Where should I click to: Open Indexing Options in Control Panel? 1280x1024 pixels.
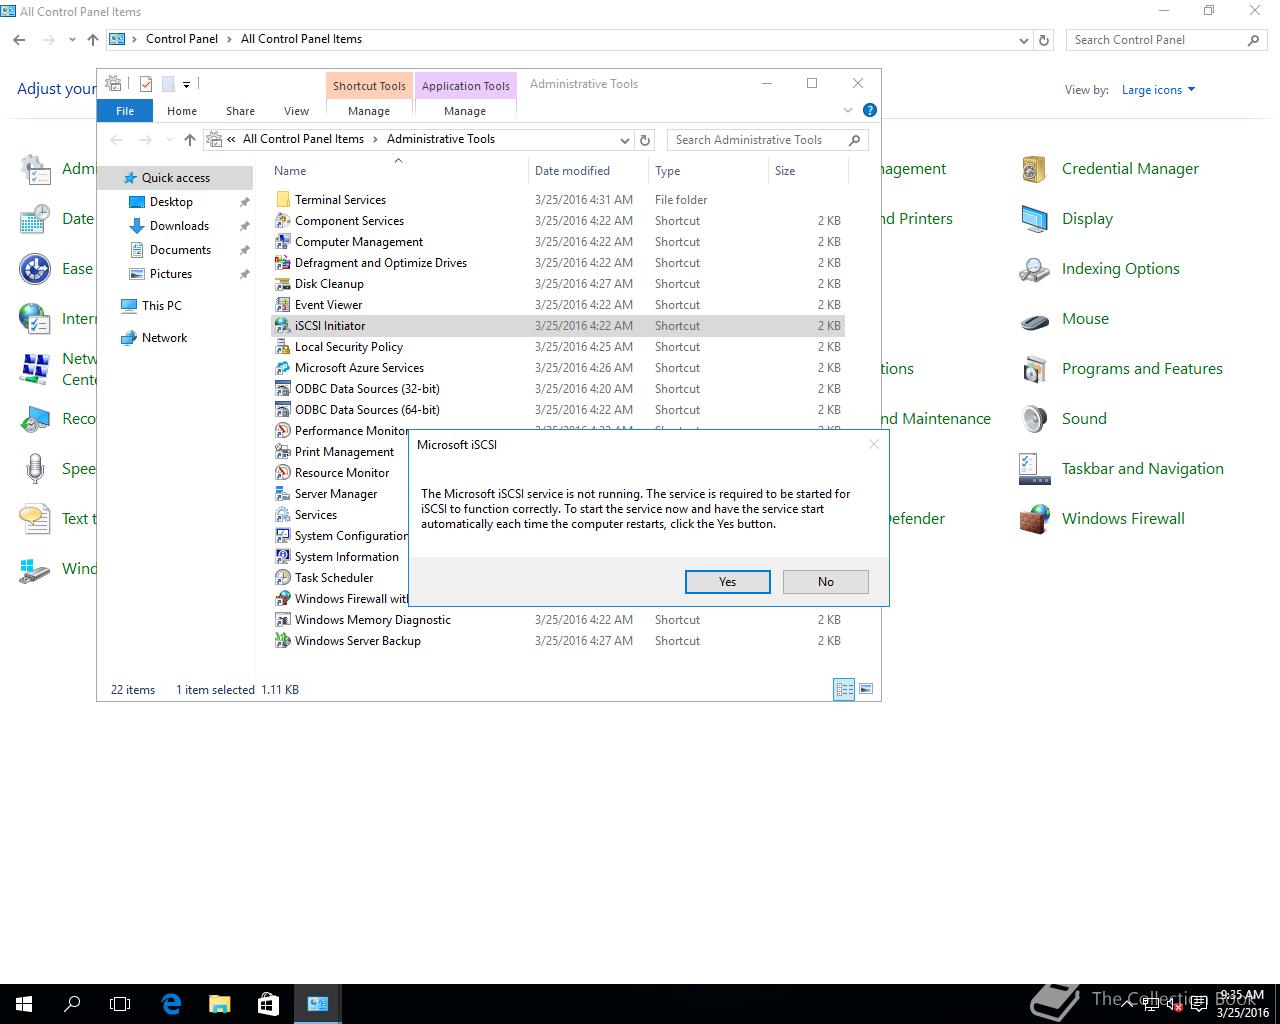pyautogui.click(x=1120, y=269)
